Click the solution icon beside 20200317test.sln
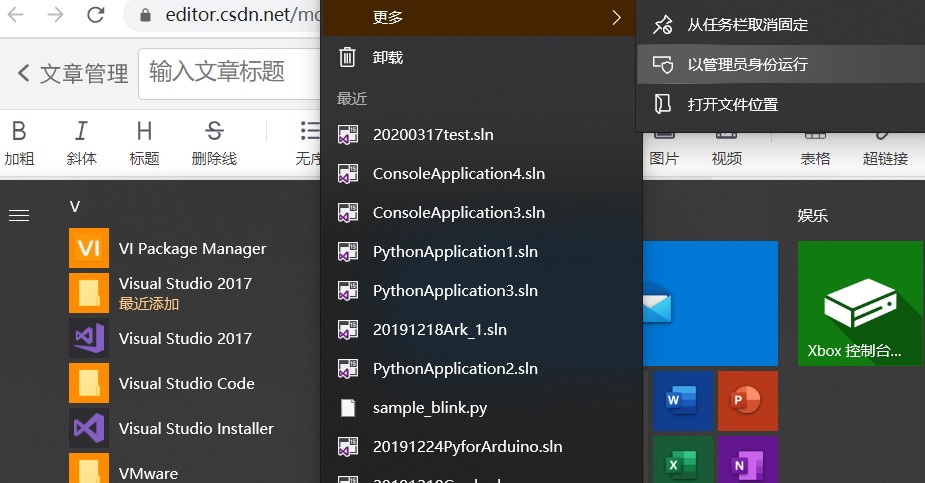Image resolution: width=925 pixels, height=483 pixels. pyautogui.click(x=347, y=134)
